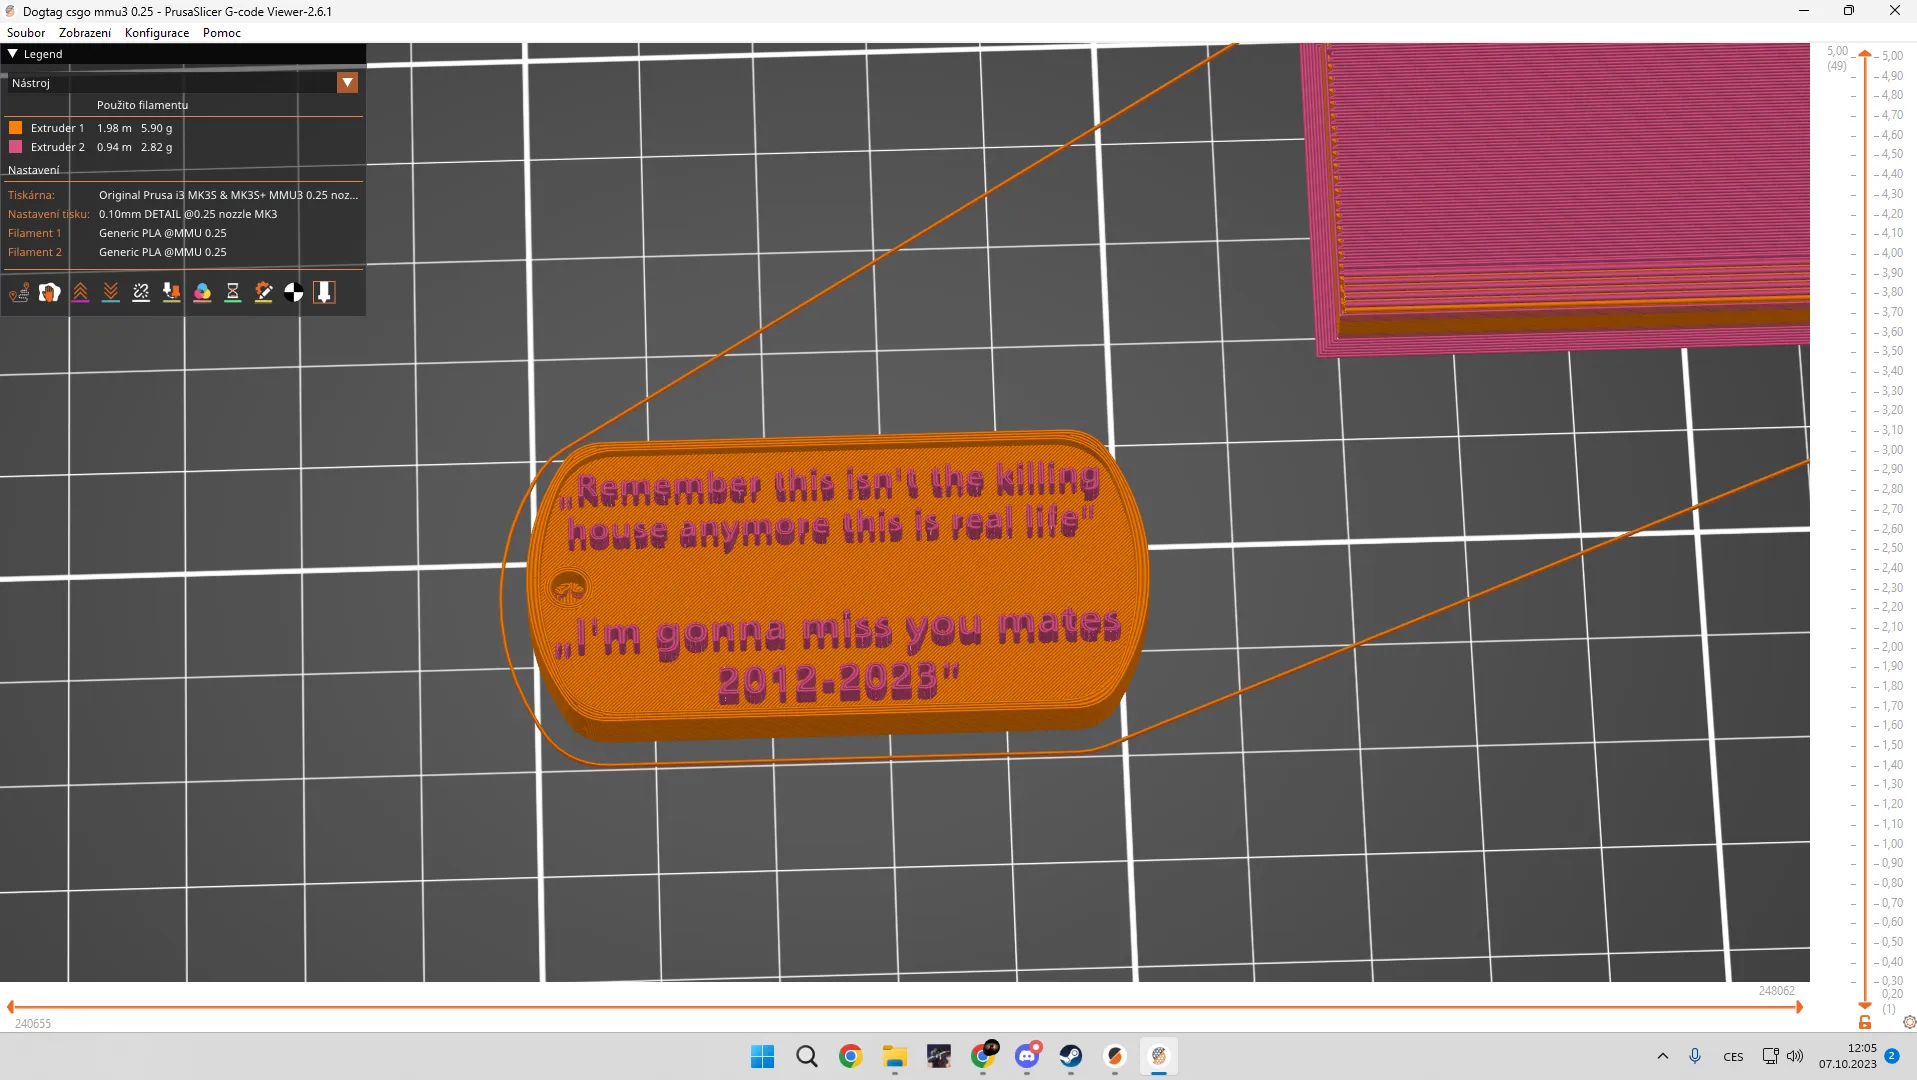Image resolution: width=1917 pixels, height=1080 pixels.
Task: Open the Nástroj view type dropdown
Action: (x=348, y=83)
